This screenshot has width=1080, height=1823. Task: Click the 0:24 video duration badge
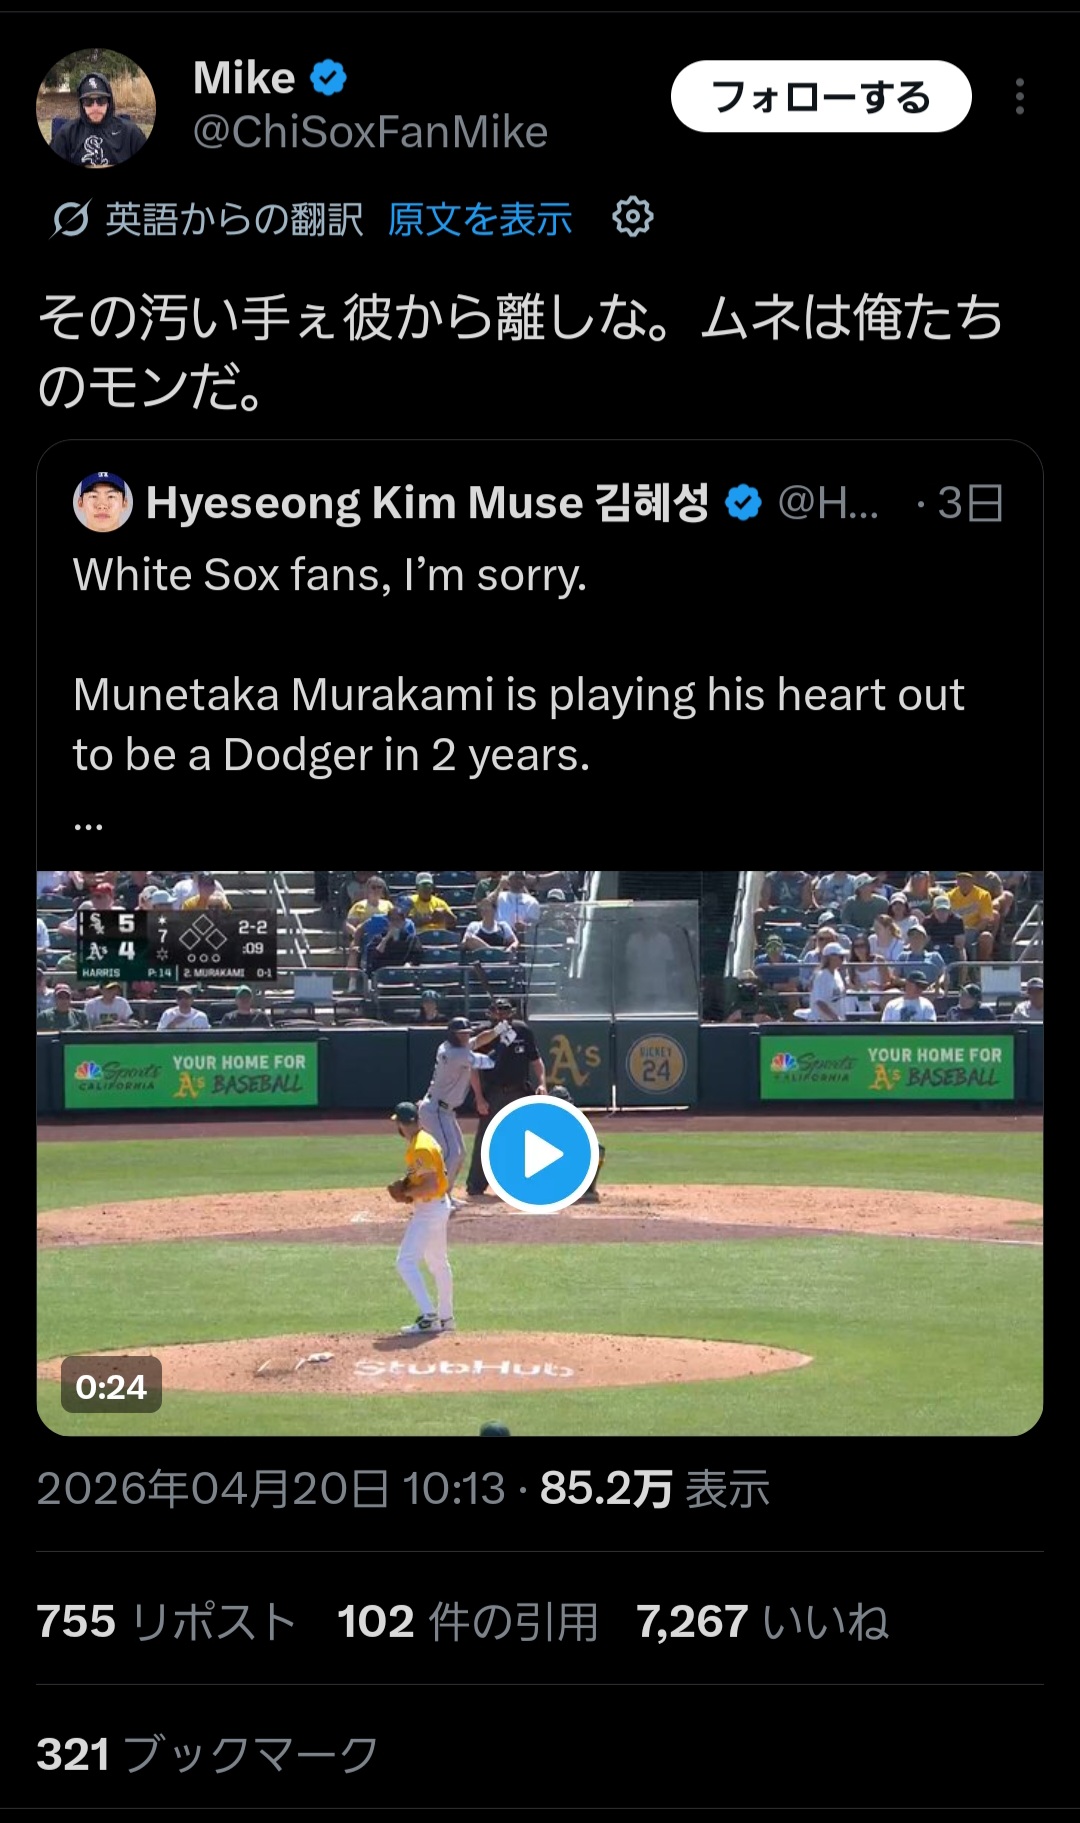[111, 1386]
